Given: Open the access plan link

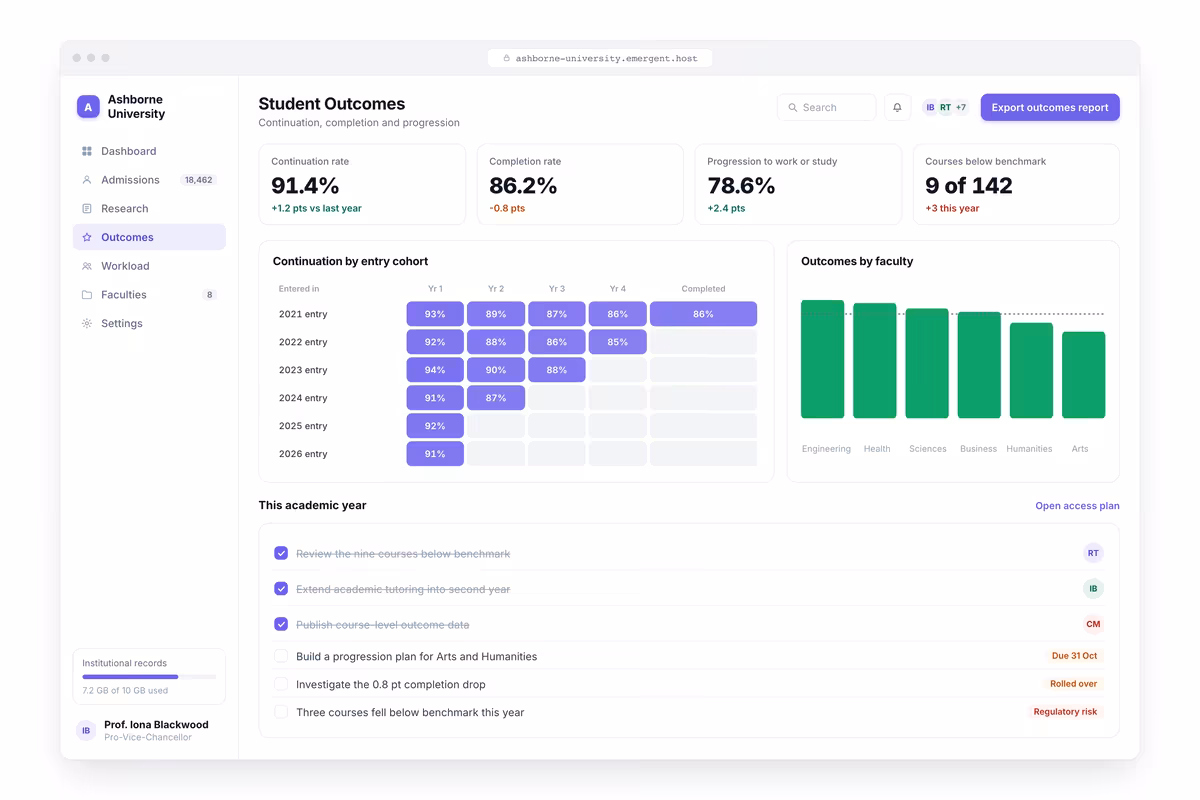Looking at the screenshot, I should tap(1077, 506).
